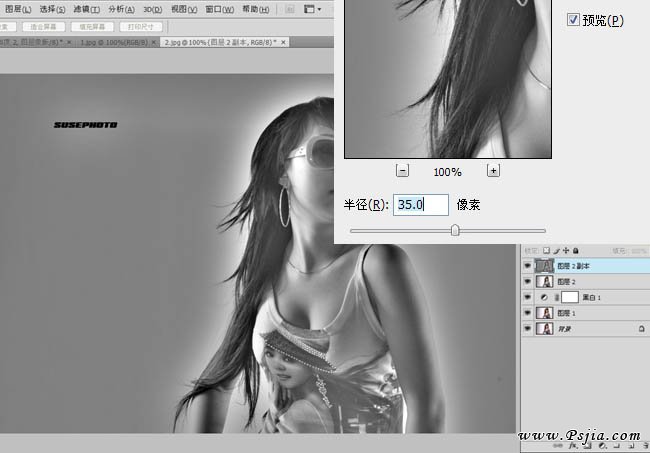
Task: Click the lock-all padlock icon
Action: (576, 251)
